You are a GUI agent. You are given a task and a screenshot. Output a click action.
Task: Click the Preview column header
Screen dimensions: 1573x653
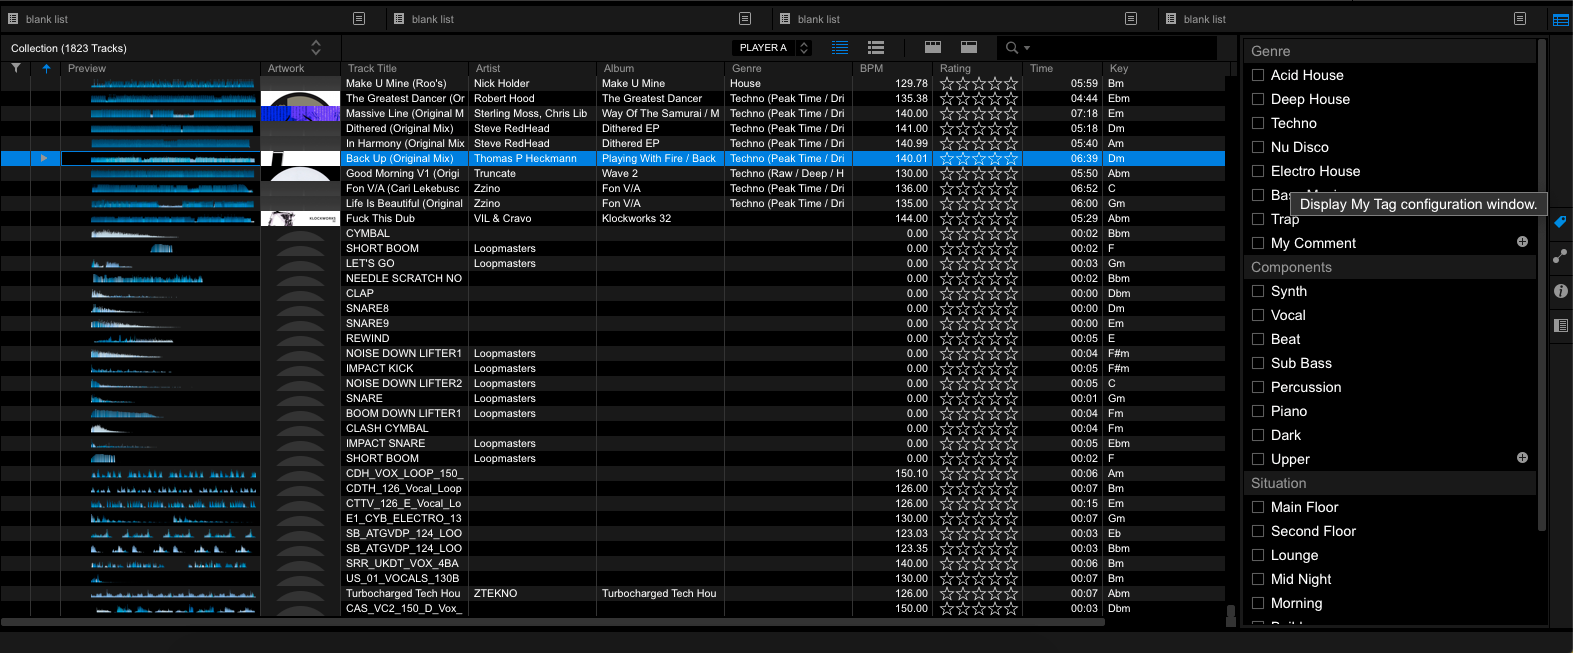coord(160,68)
